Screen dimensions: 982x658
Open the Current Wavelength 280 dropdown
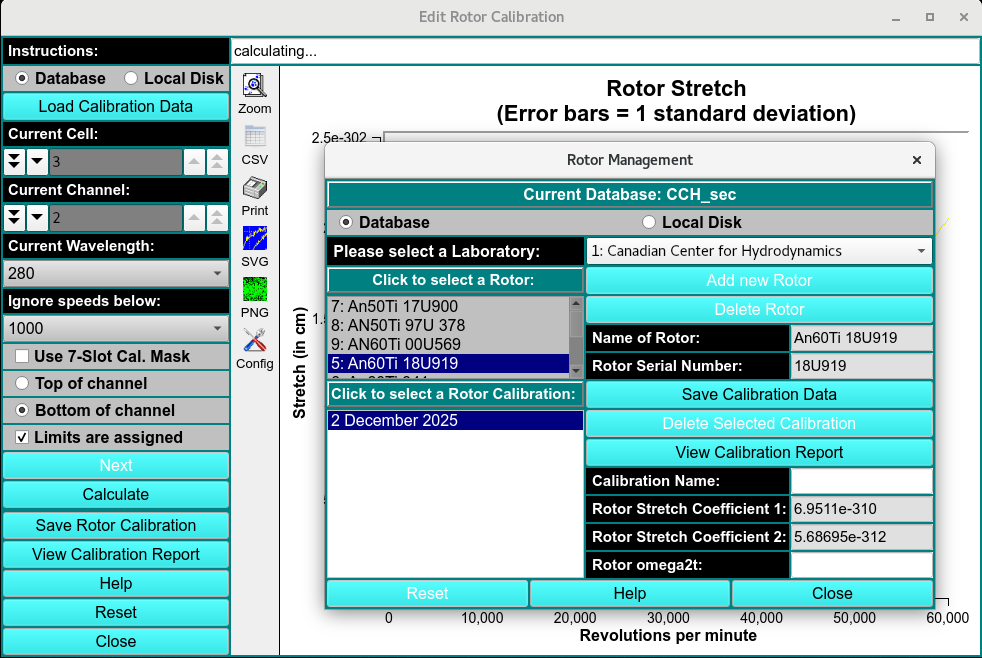click(x=116, y=273)
